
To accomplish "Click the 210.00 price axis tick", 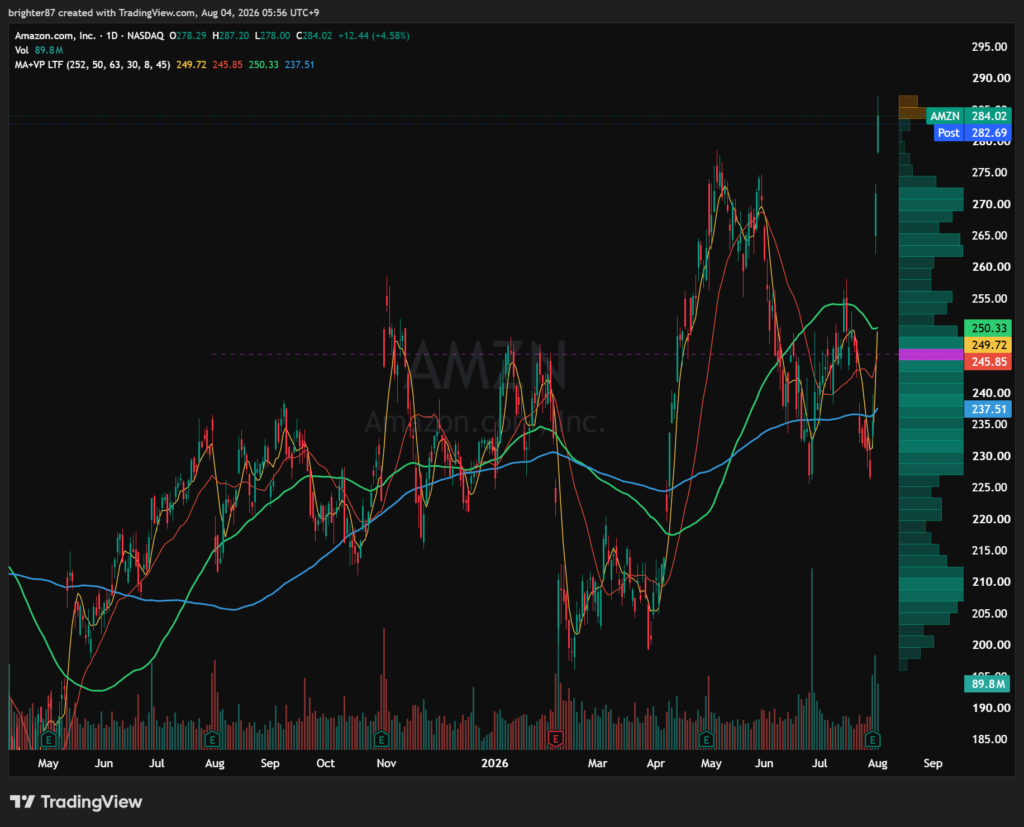I will (990, 581).
